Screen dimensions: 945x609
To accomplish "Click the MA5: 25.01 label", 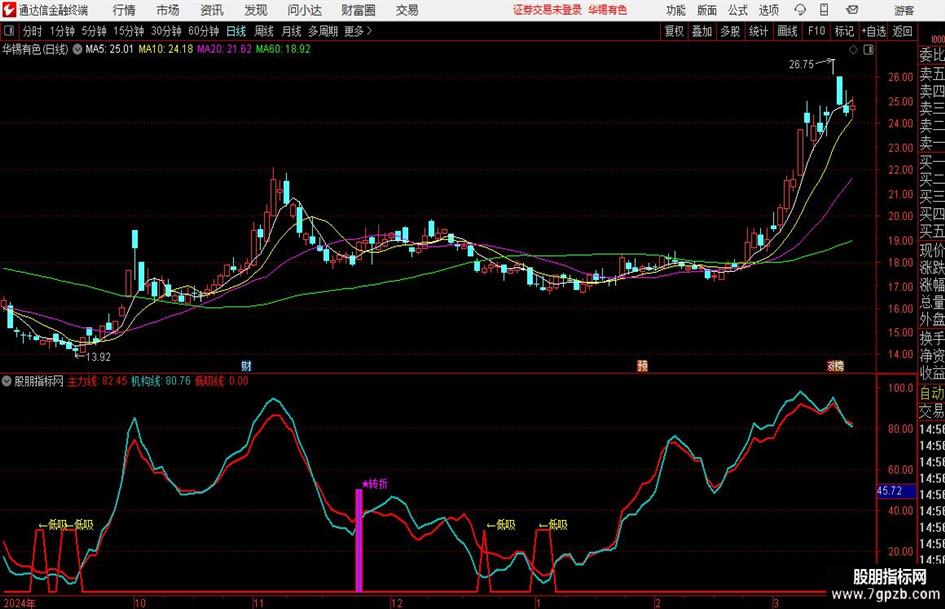I will (x=109, y=49).
